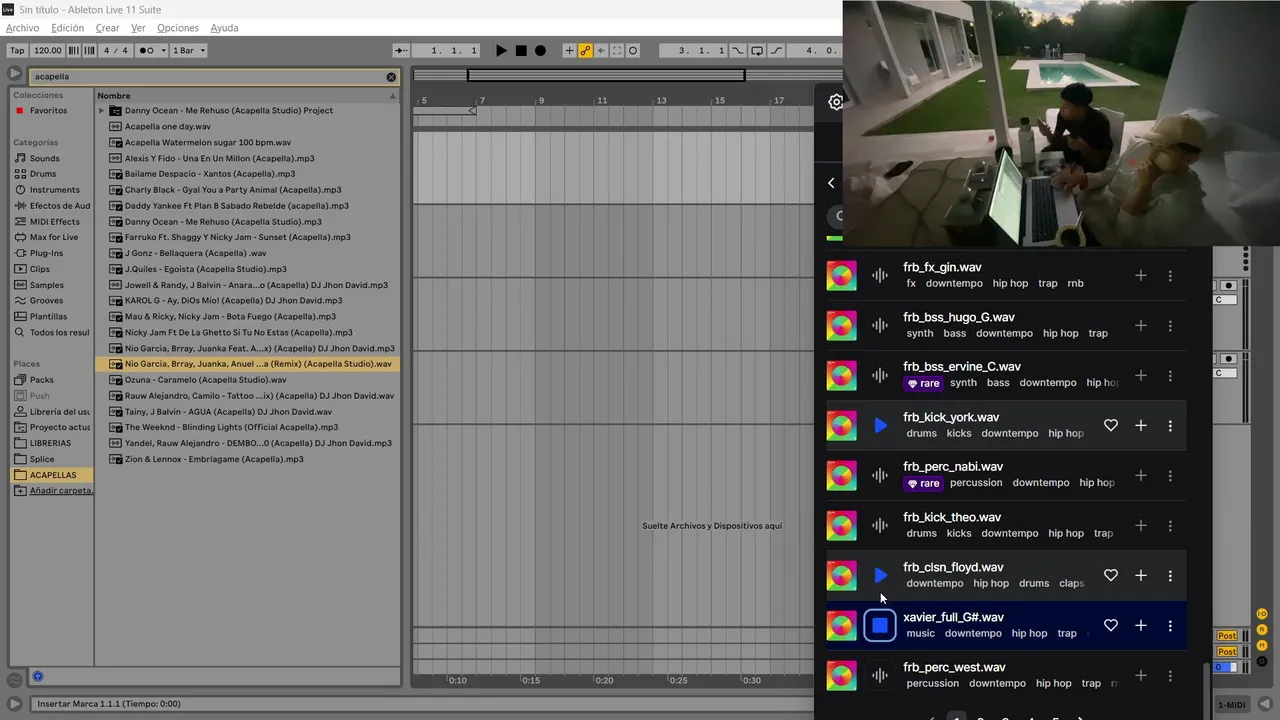
Task: Select the Clips category
Action: tap(40, 269)
